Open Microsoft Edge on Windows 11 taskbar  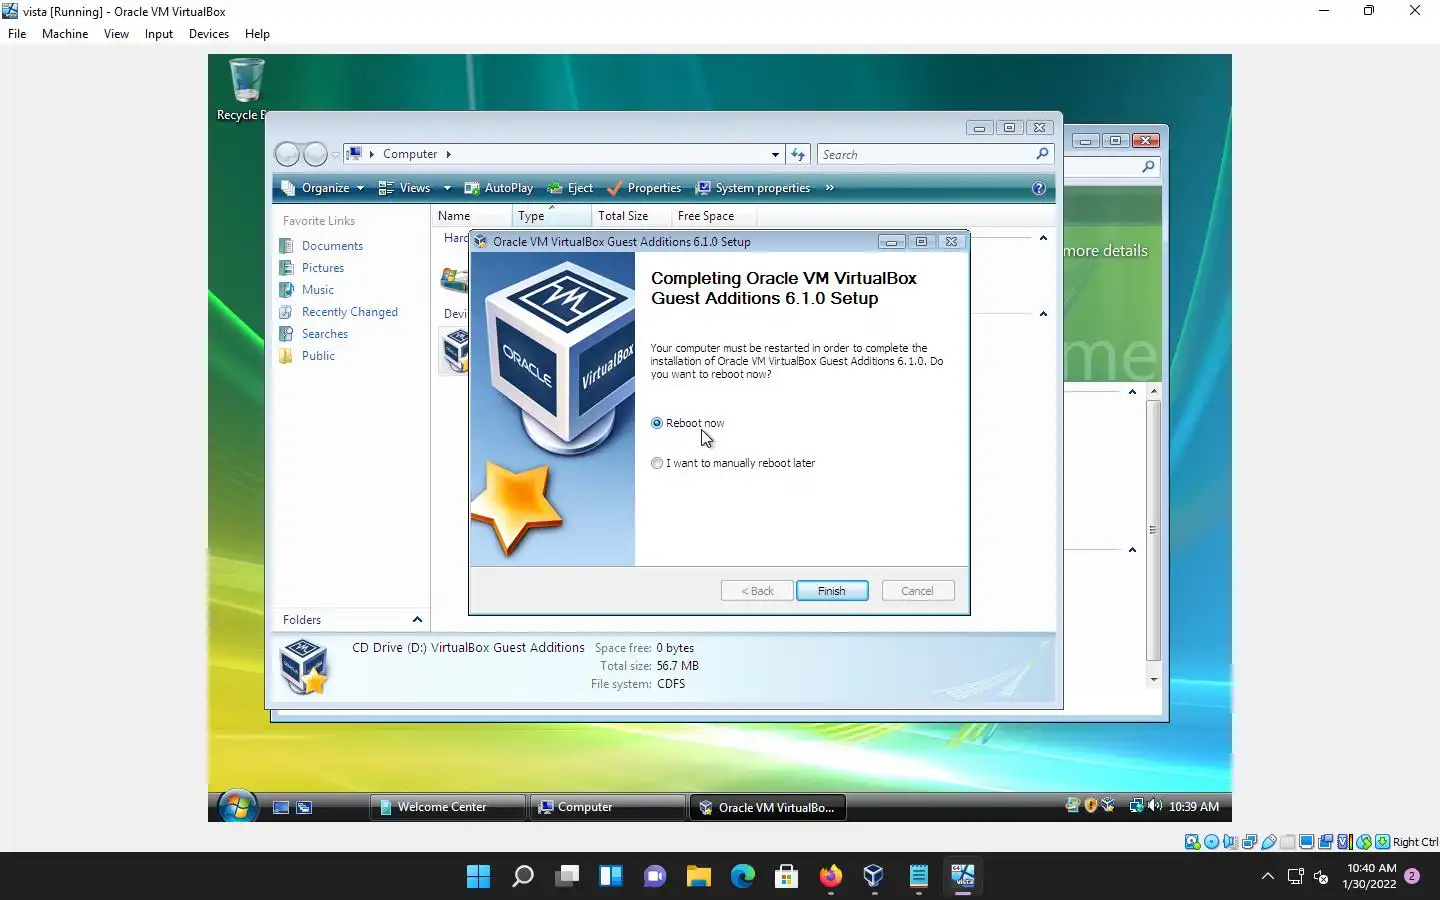[742, 877]
